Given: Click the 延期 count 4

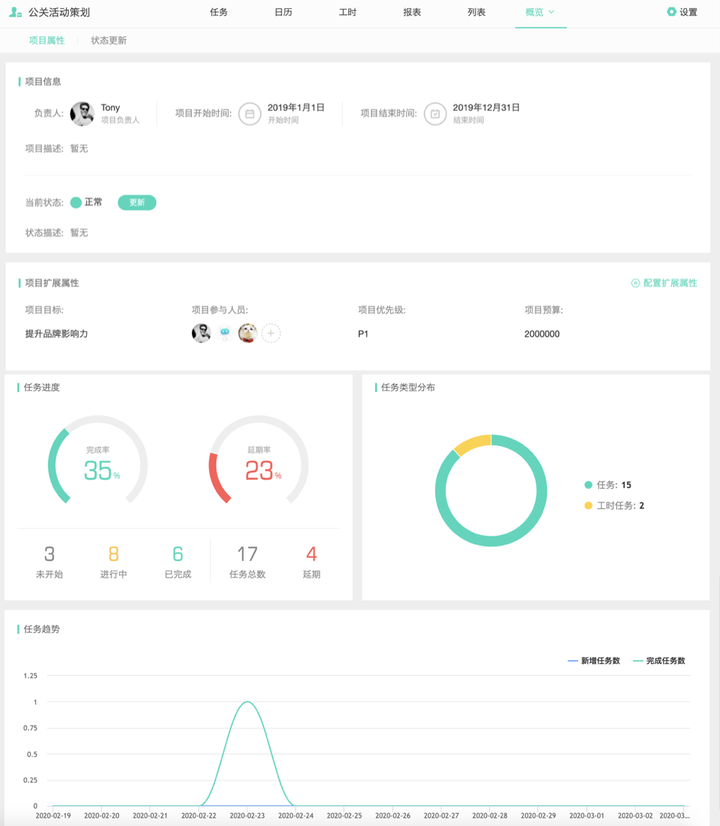Looking at the screenshot, I should coord(311,554).
